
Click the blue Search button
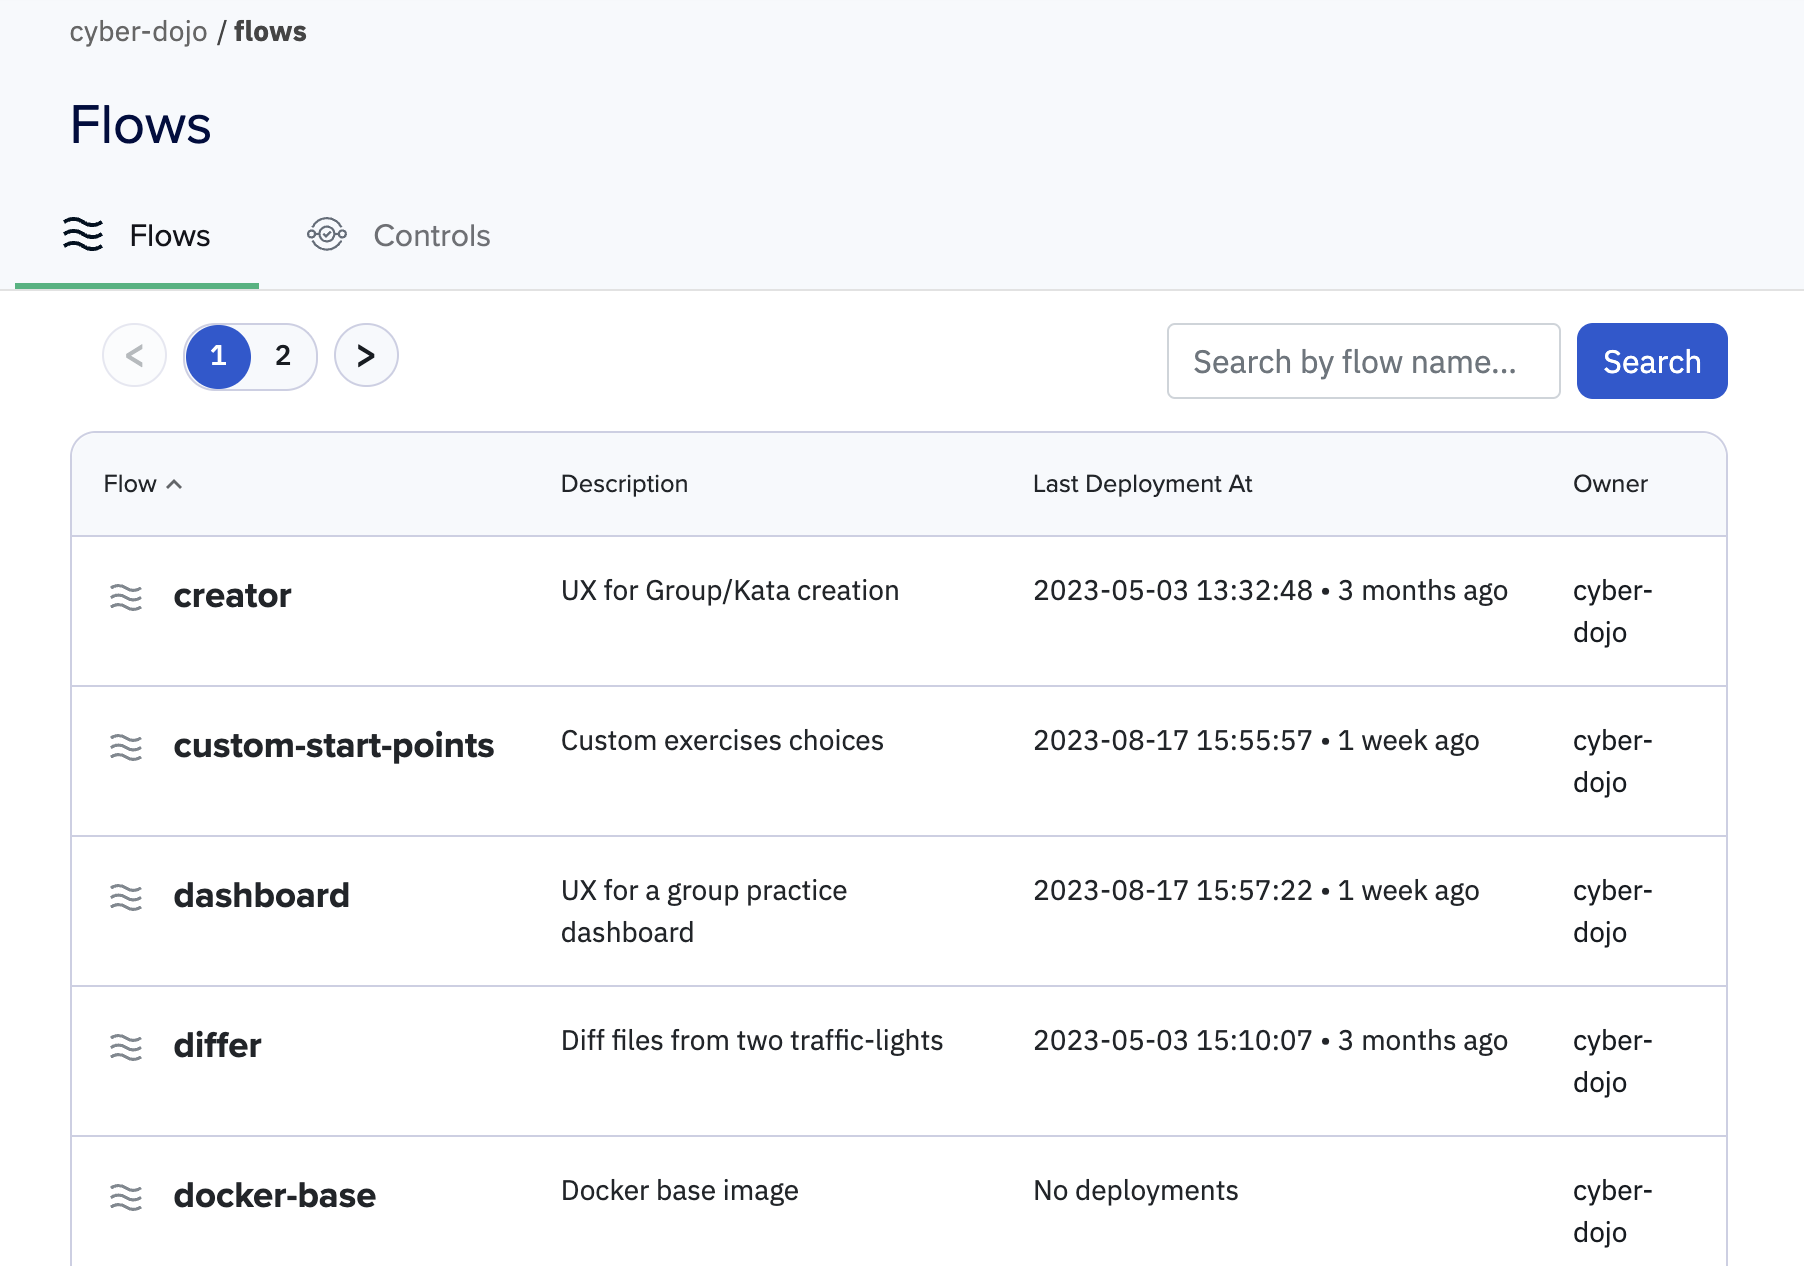pos(1652,361)
